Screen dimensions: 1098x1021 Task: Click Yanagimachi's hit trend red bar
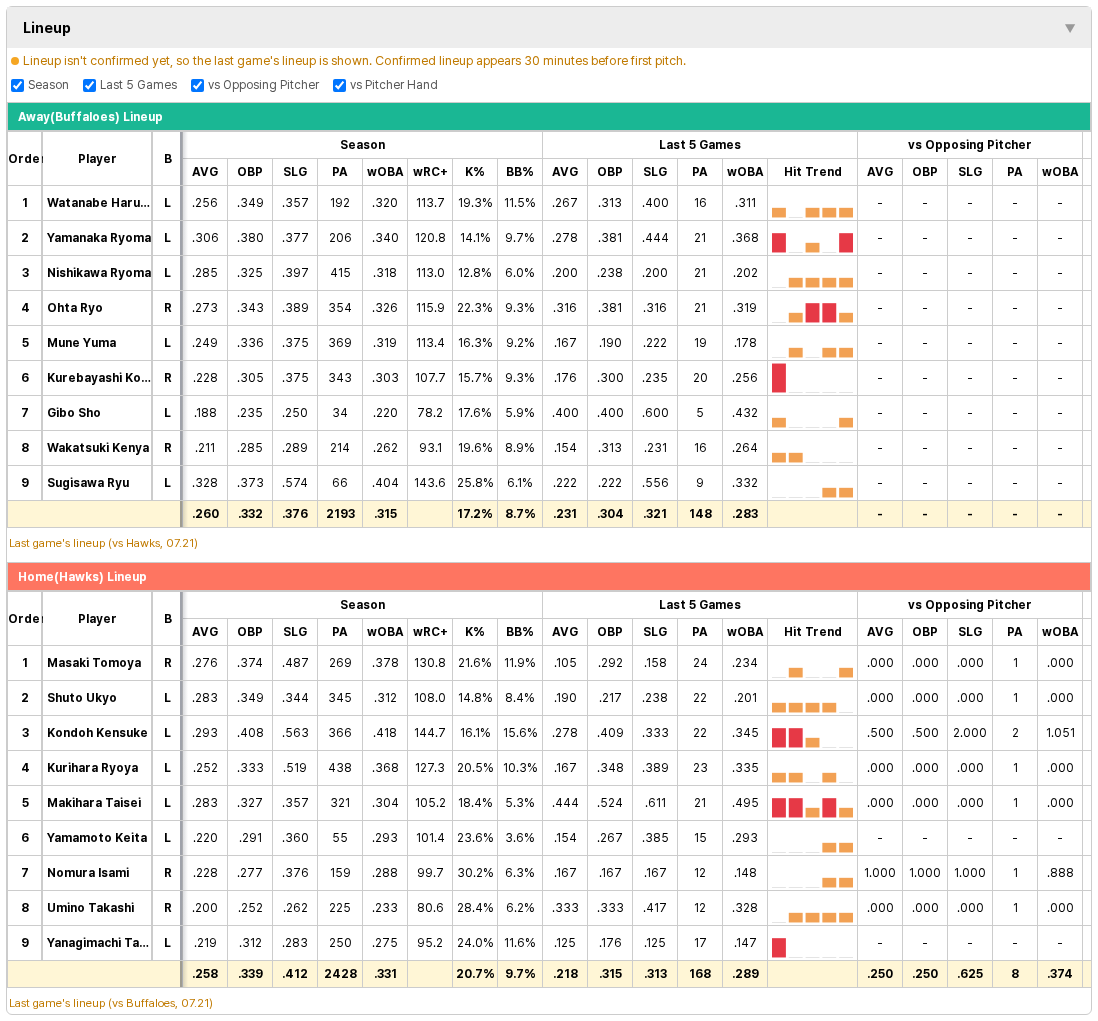[779, 947]
